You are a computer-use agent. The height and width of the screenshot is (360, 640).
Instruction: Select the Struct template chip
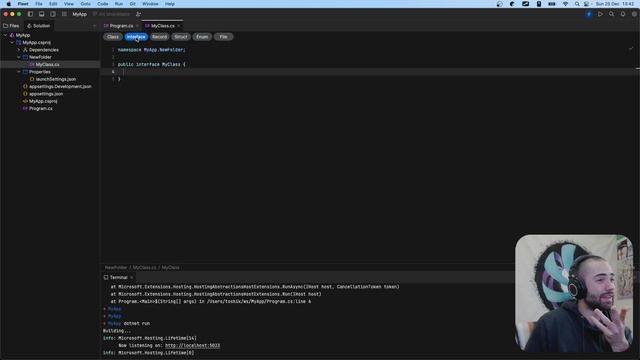pos(181,37)
